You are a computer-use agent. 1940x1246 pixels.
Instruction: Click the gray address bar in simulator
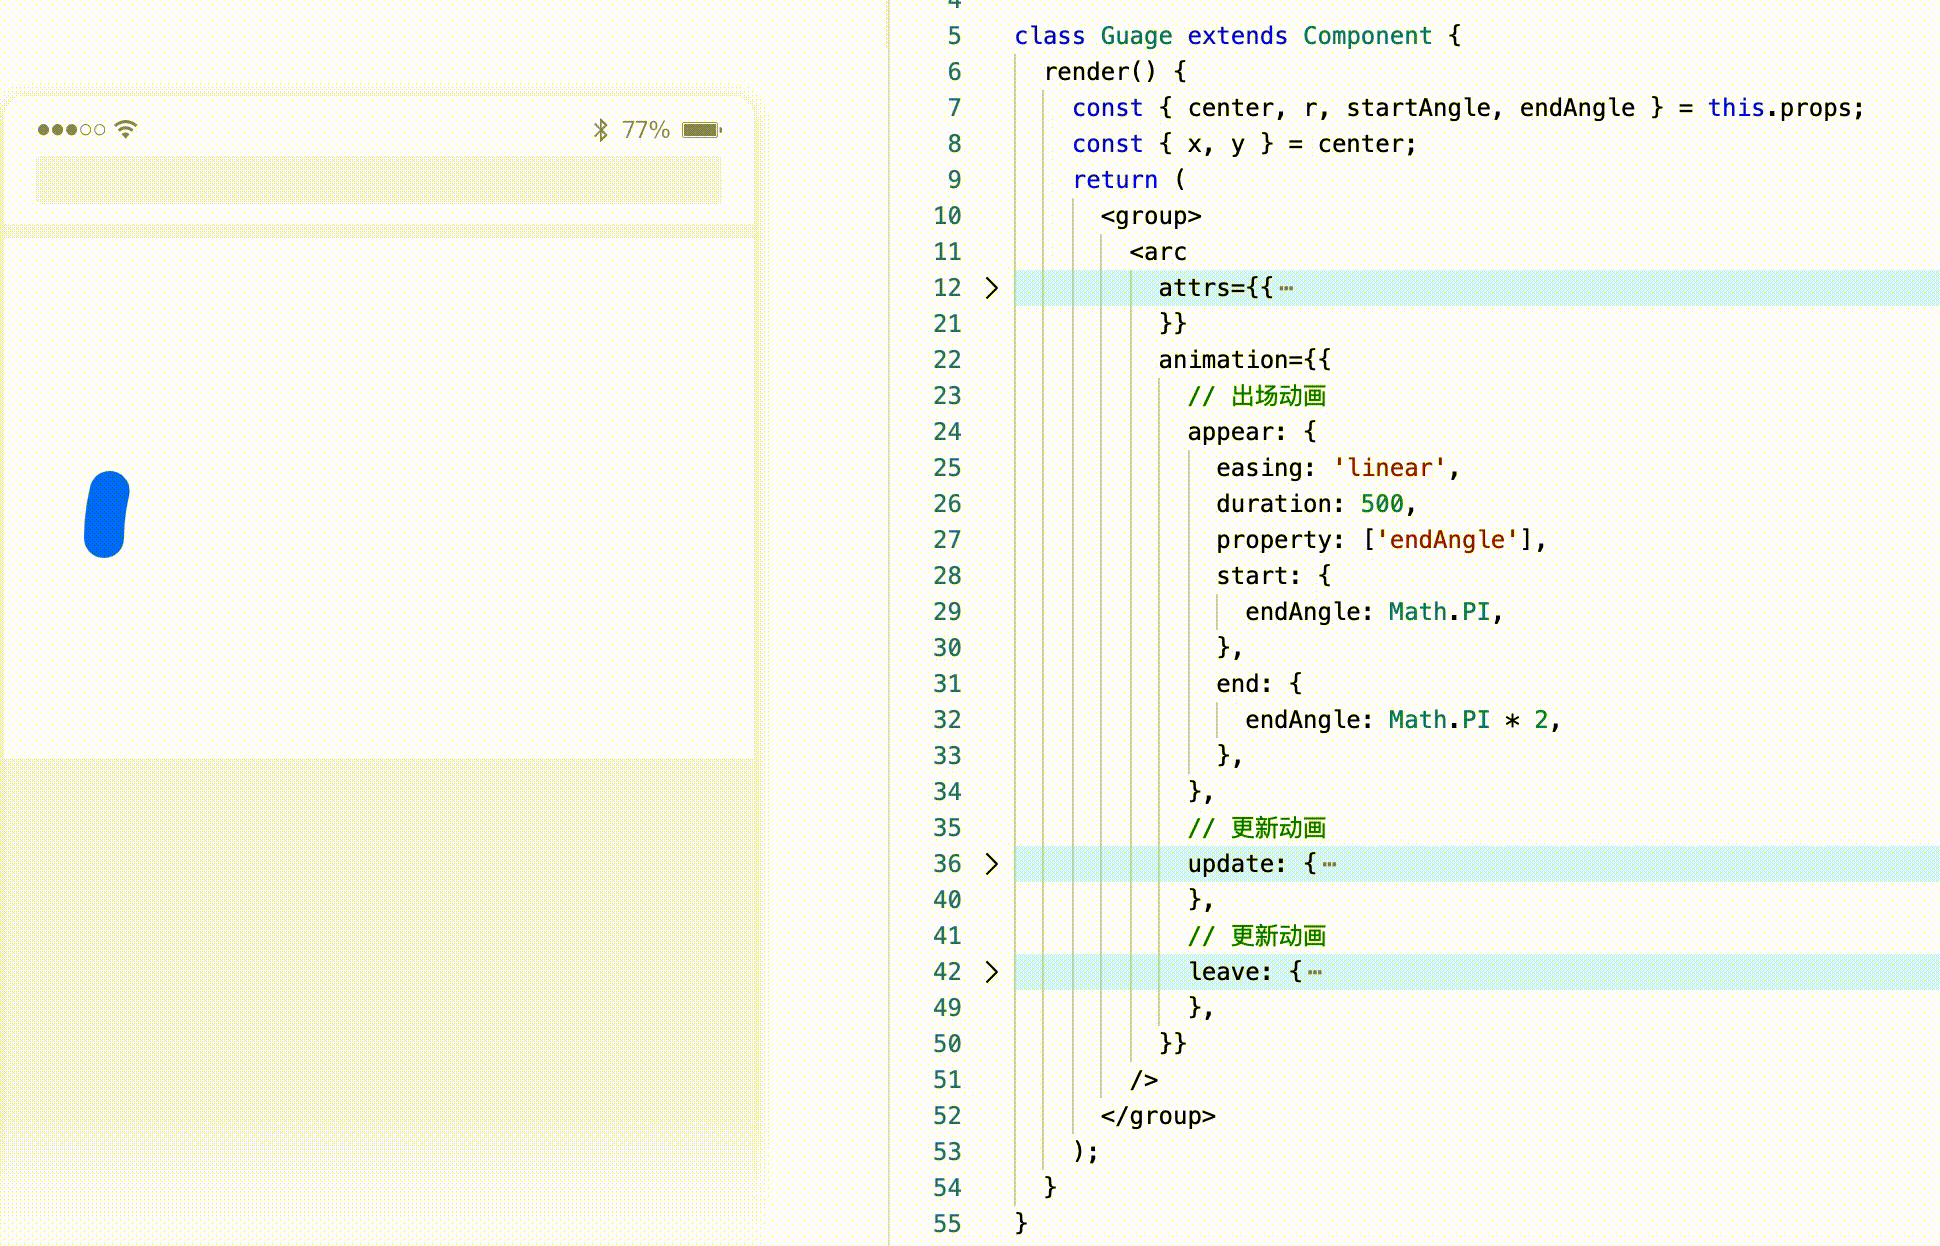click(x=378, y=180)
